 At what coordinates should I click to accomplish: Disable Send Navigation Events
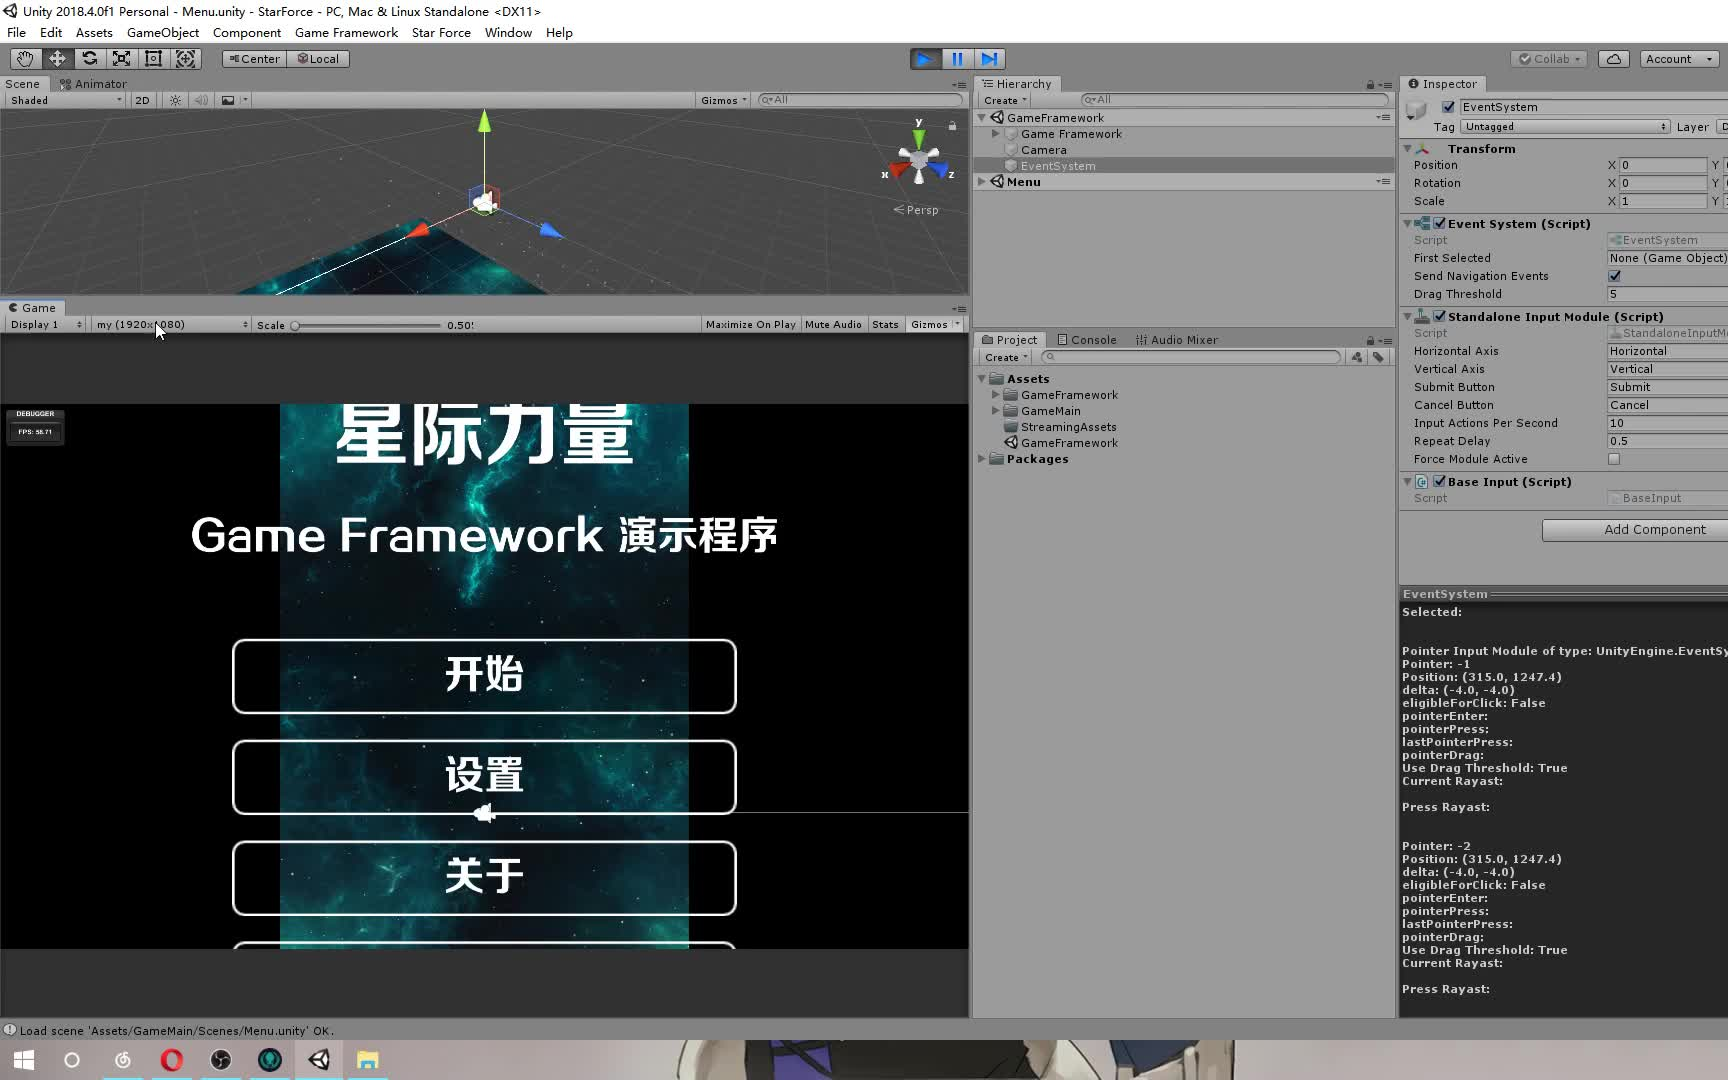point(1614,276)
